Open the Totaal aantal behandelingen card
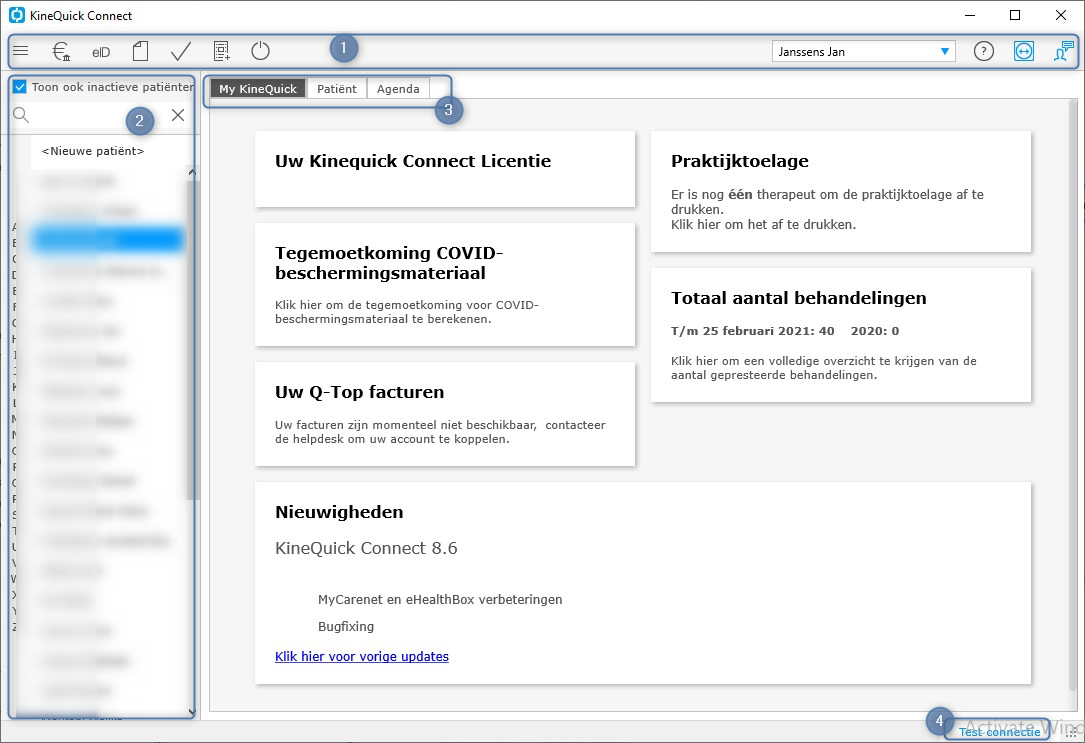1085x743 pixels. (841, 335)
